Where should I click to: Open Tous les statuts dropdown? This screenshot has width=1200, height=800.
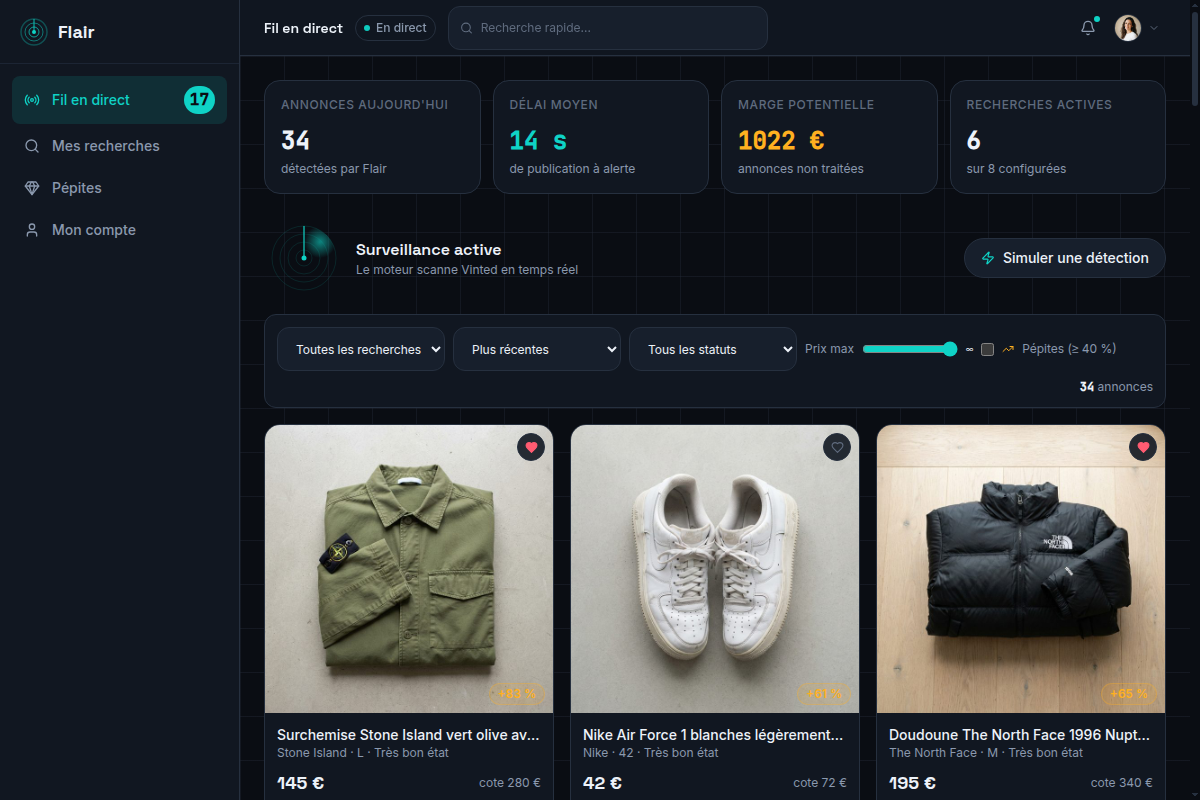tap(713, 350)
